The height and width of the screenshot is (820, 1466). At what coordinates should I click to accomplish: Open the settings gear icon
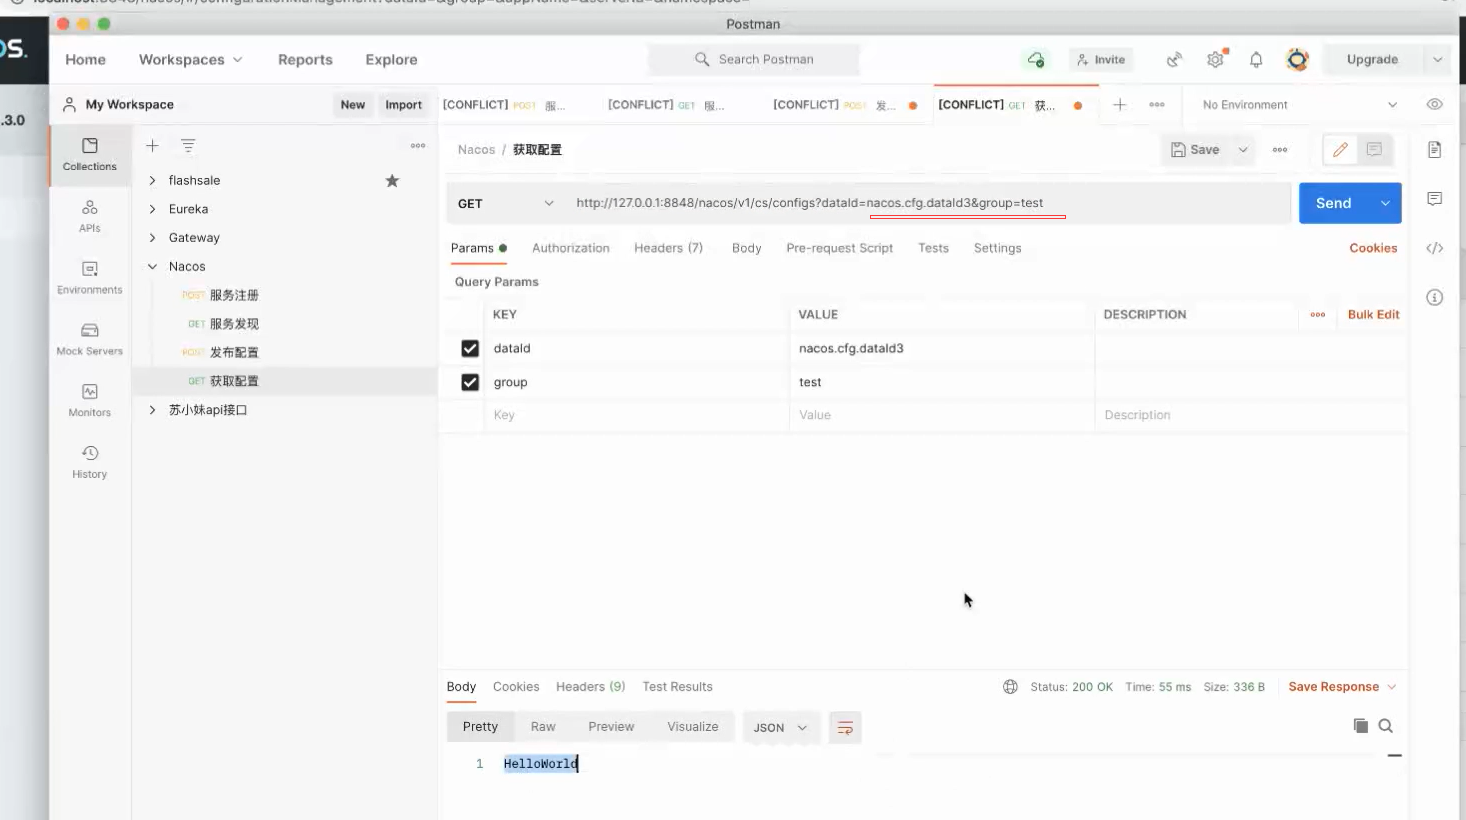click(1215, 60)
